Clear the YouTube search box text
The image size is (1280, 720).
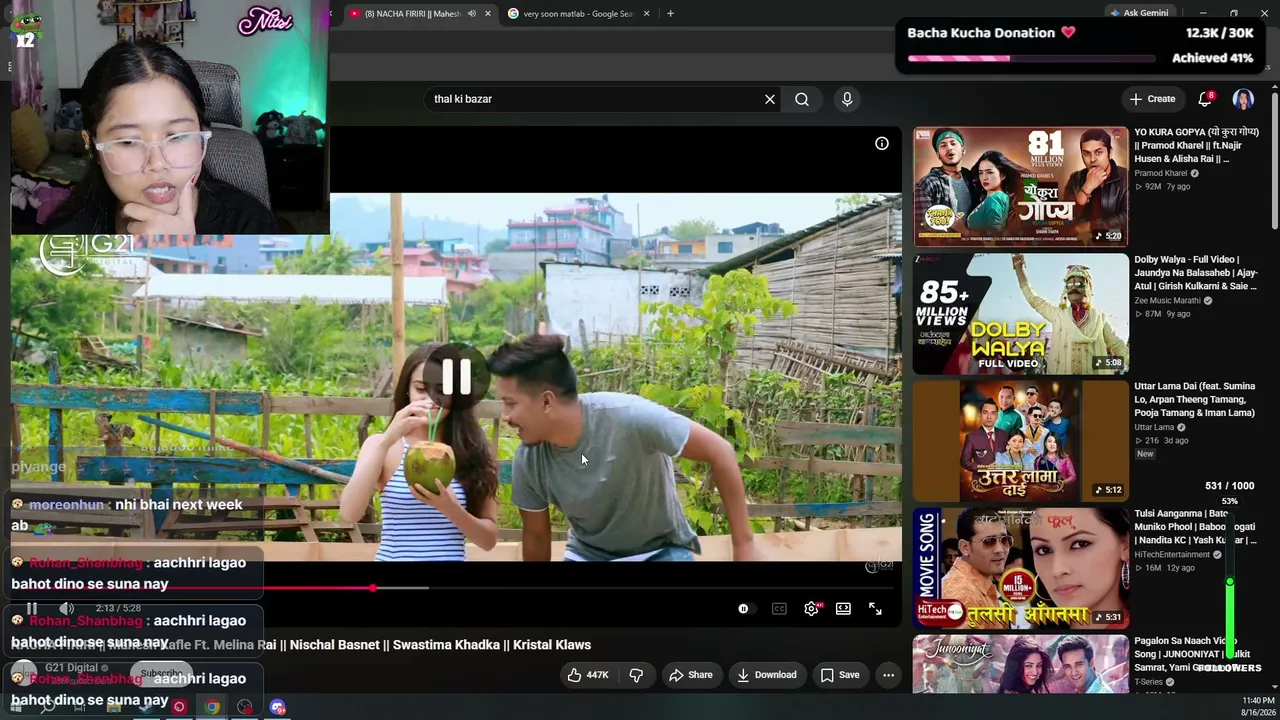pos(770,99)
